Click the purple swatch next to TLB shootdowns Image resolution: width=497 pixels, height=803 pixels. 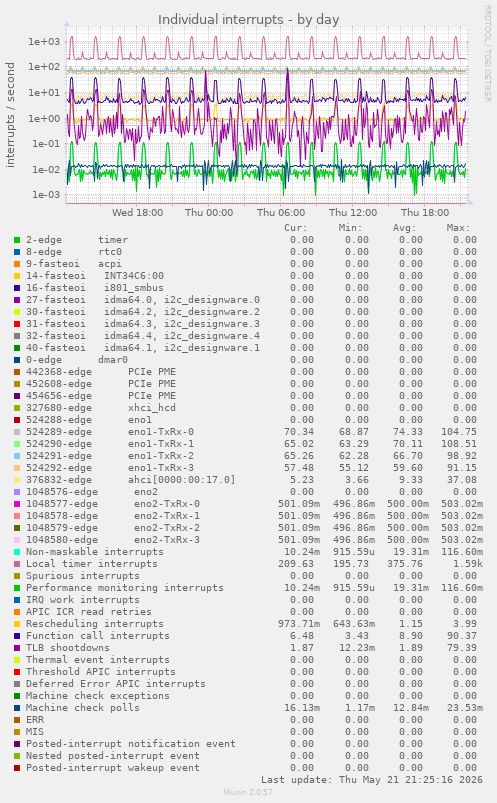point(17,648)
